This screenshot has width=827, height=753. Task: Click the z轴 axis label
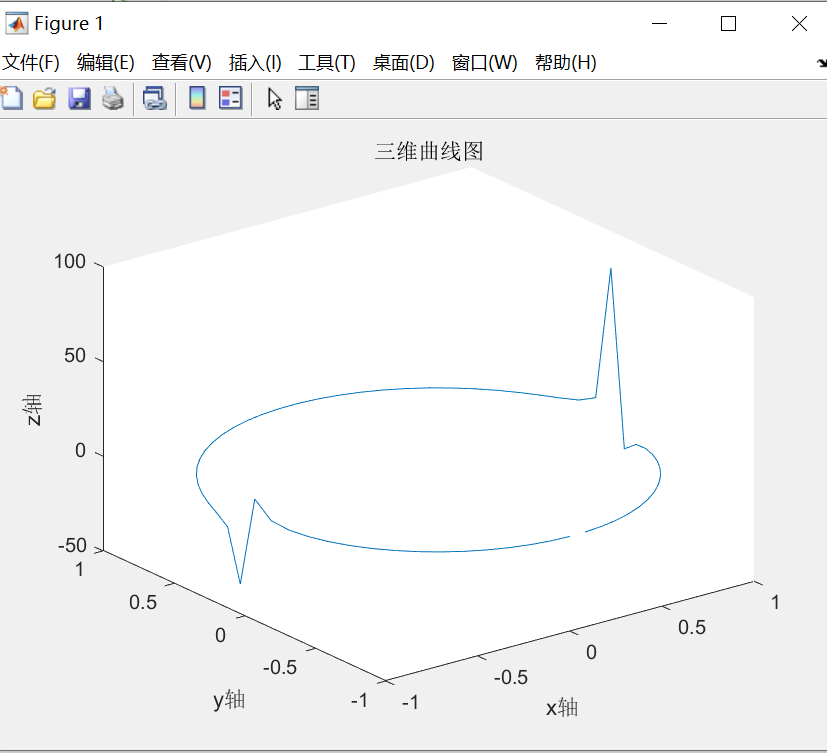[34, 409]
